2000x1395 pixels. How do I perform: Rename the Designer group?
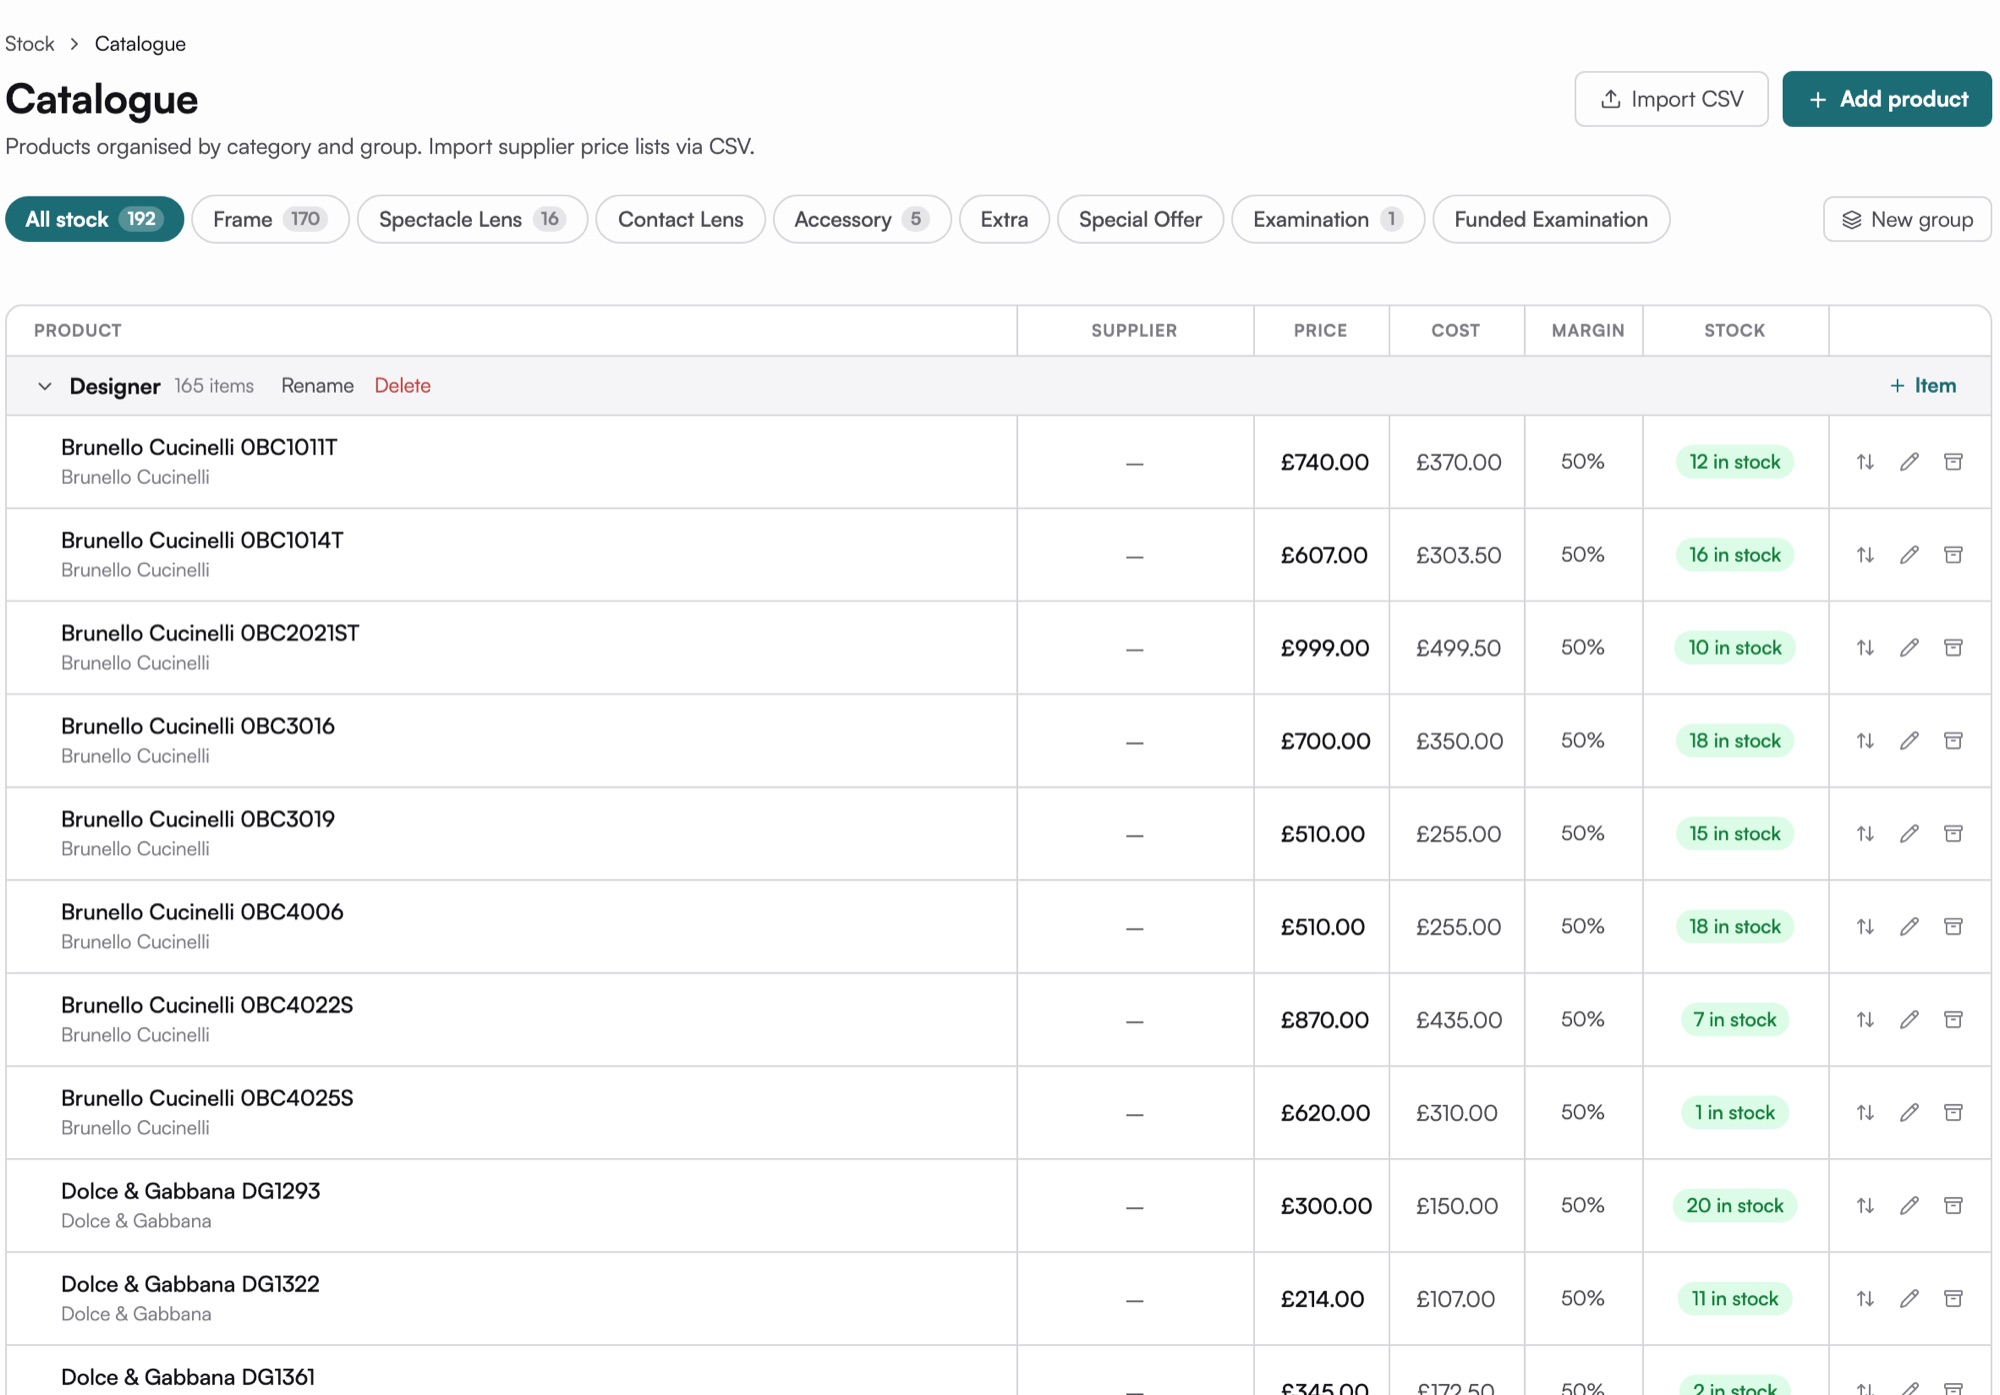317,386
